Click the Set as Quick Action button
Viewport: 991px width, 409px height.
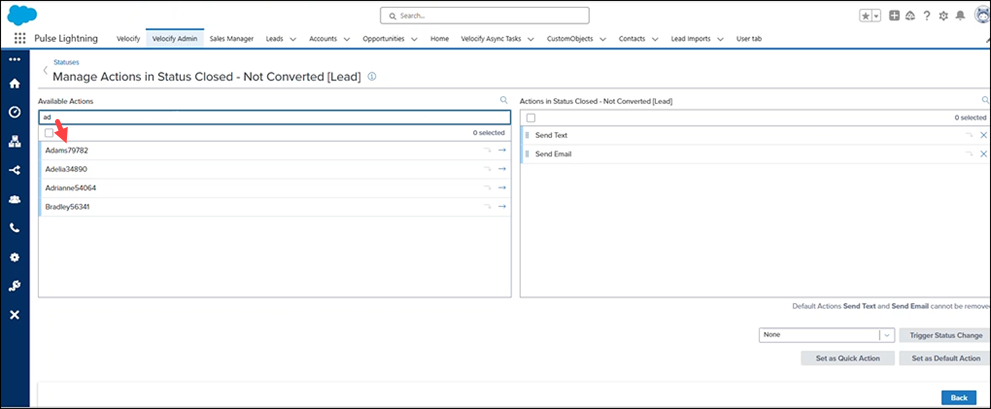(x=848, y=358)
